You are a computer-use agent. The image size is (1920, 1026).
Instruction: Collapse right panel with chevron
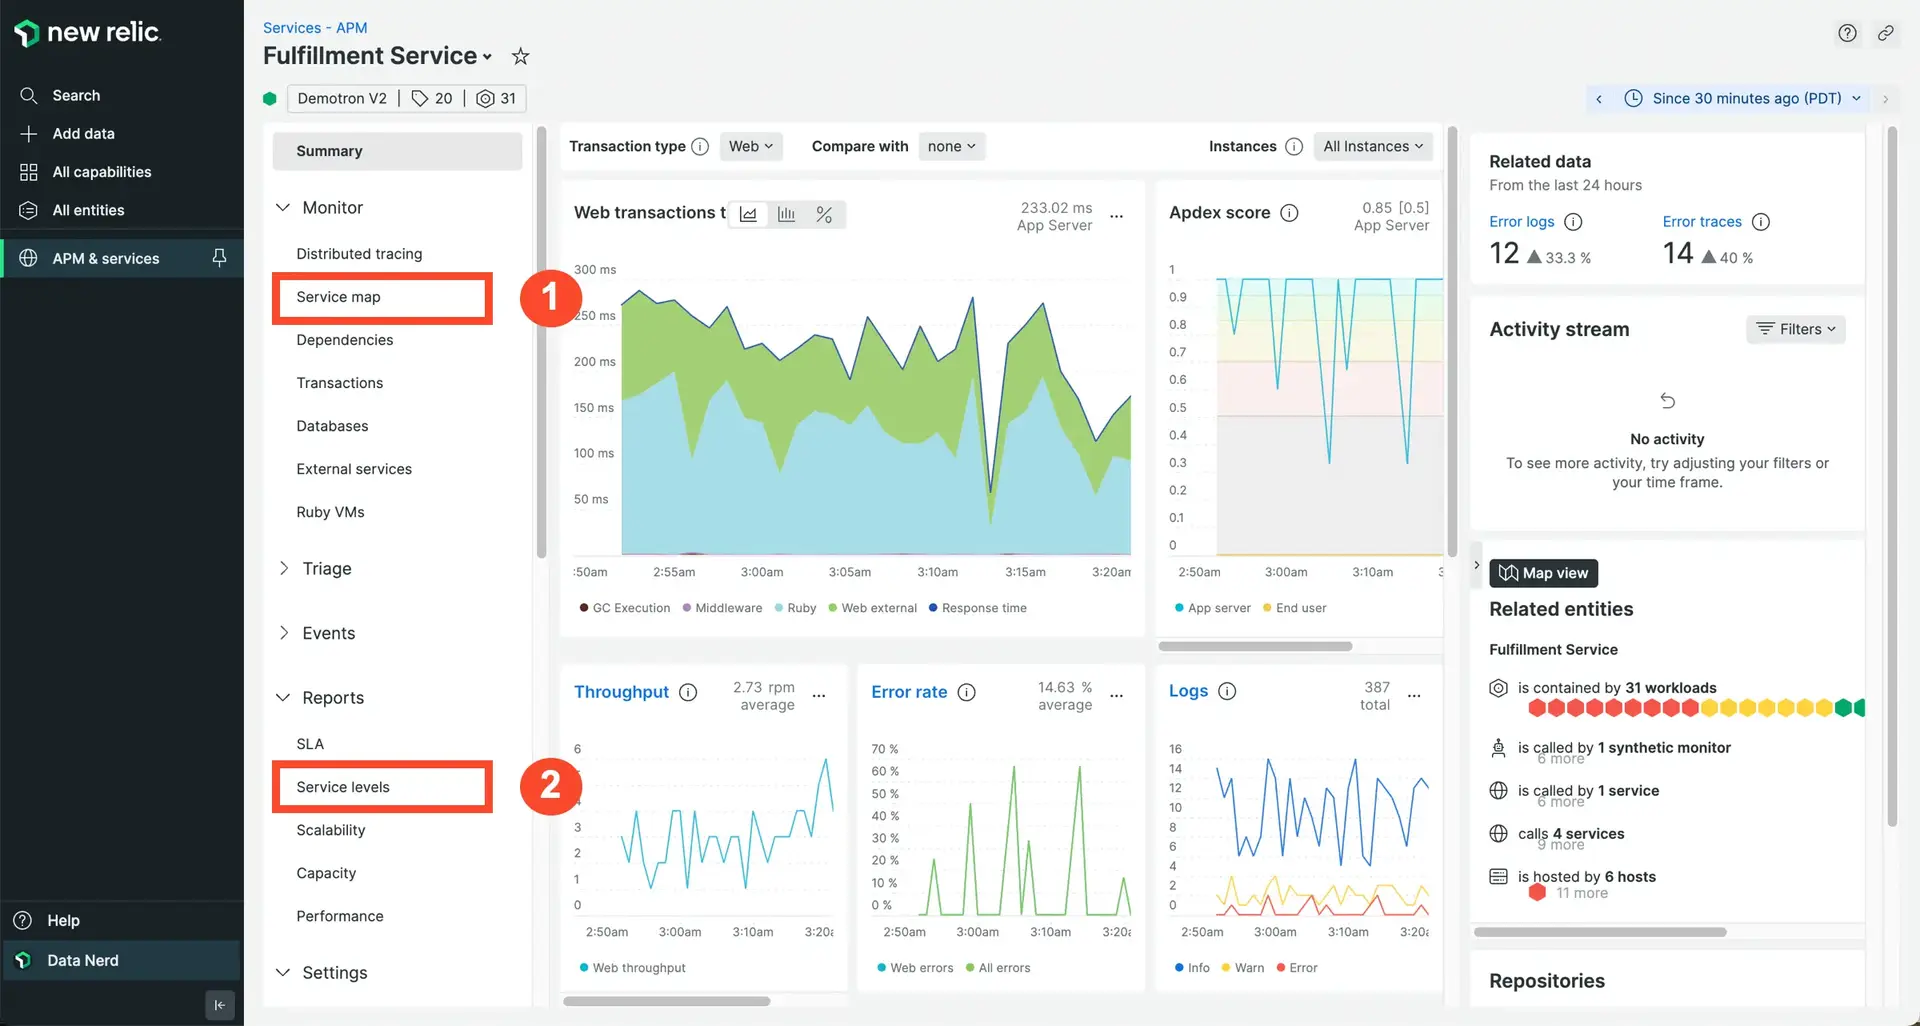[x=1477, y=565]
